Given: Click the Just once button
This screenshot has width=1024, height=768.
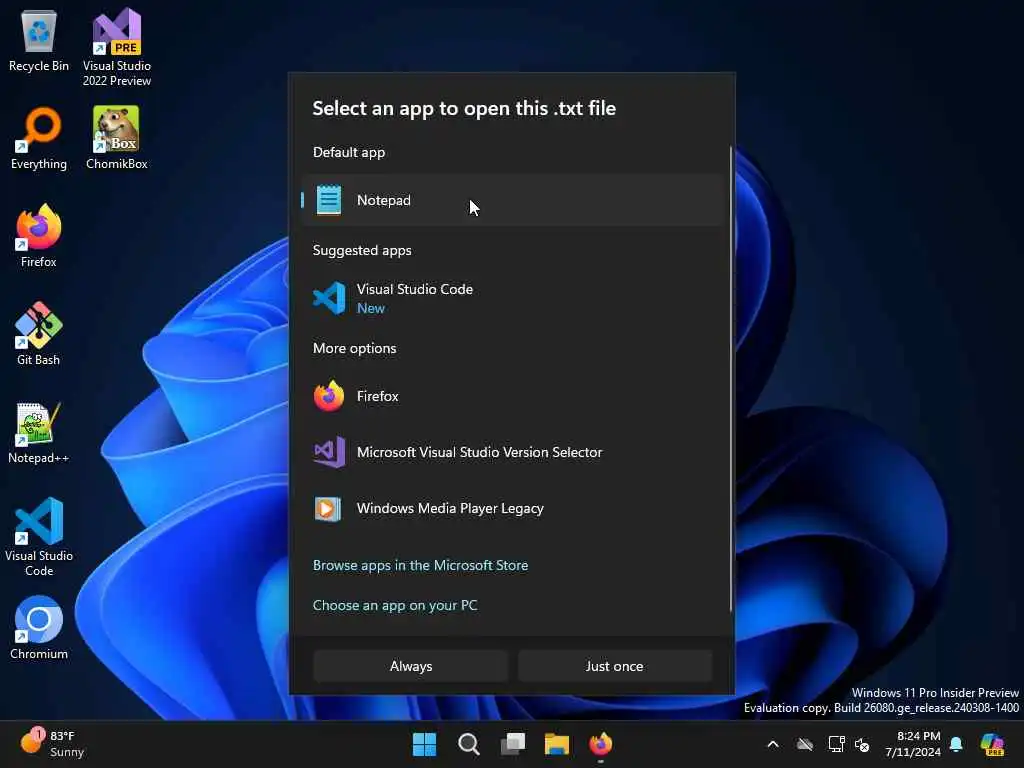Looking at the screenshot, I should [615, 666].
